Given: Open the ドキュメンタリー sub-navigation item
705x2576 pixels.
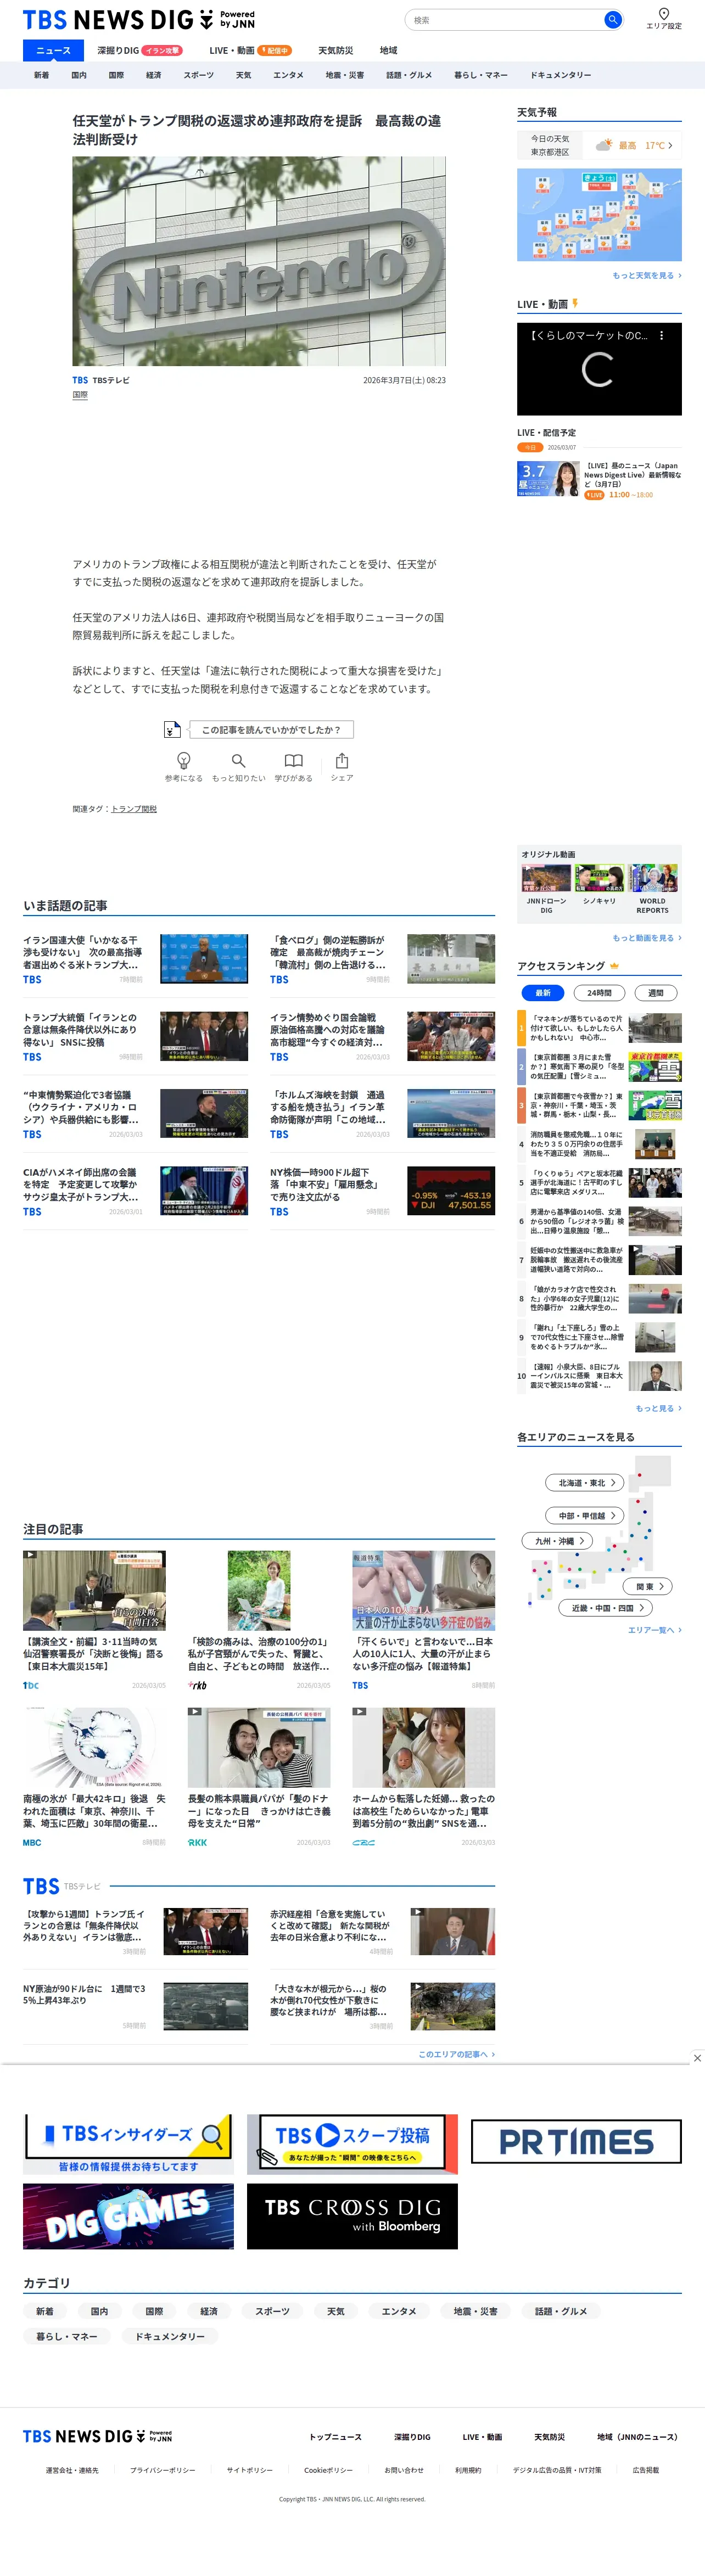Looking at the screenshot, I should (560, 75).
